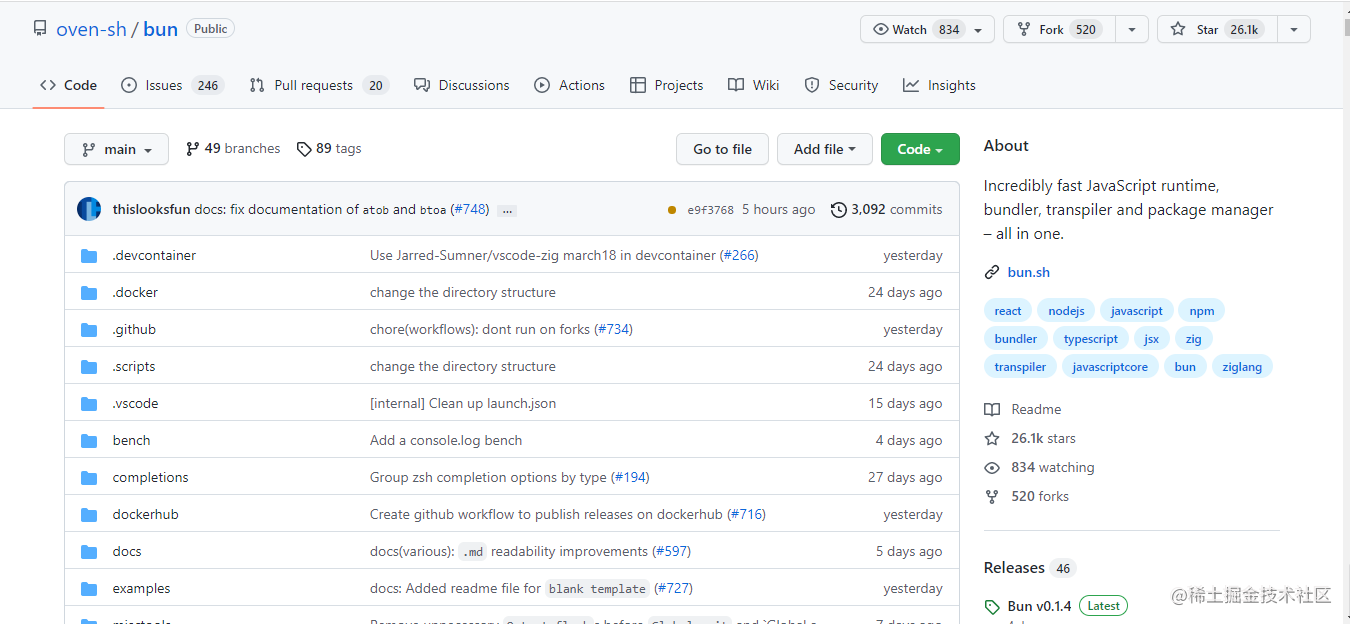The image size is (1350, 624).
Task: Click the javascriptcore topic tag
Action: [1110, 367]
